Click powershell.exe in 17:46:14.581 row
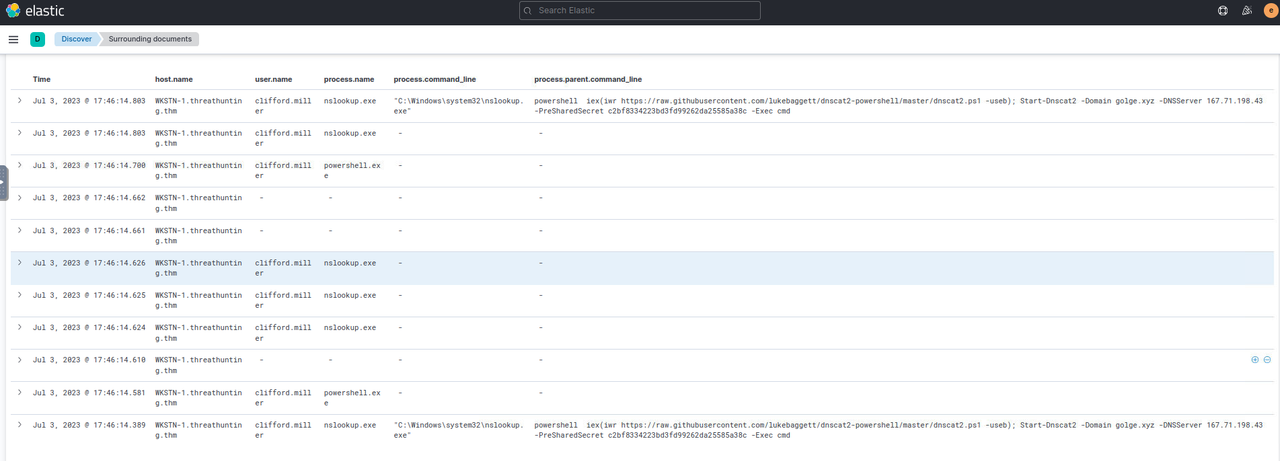This screenshot has height=461, width=1280. coord(350,397)
